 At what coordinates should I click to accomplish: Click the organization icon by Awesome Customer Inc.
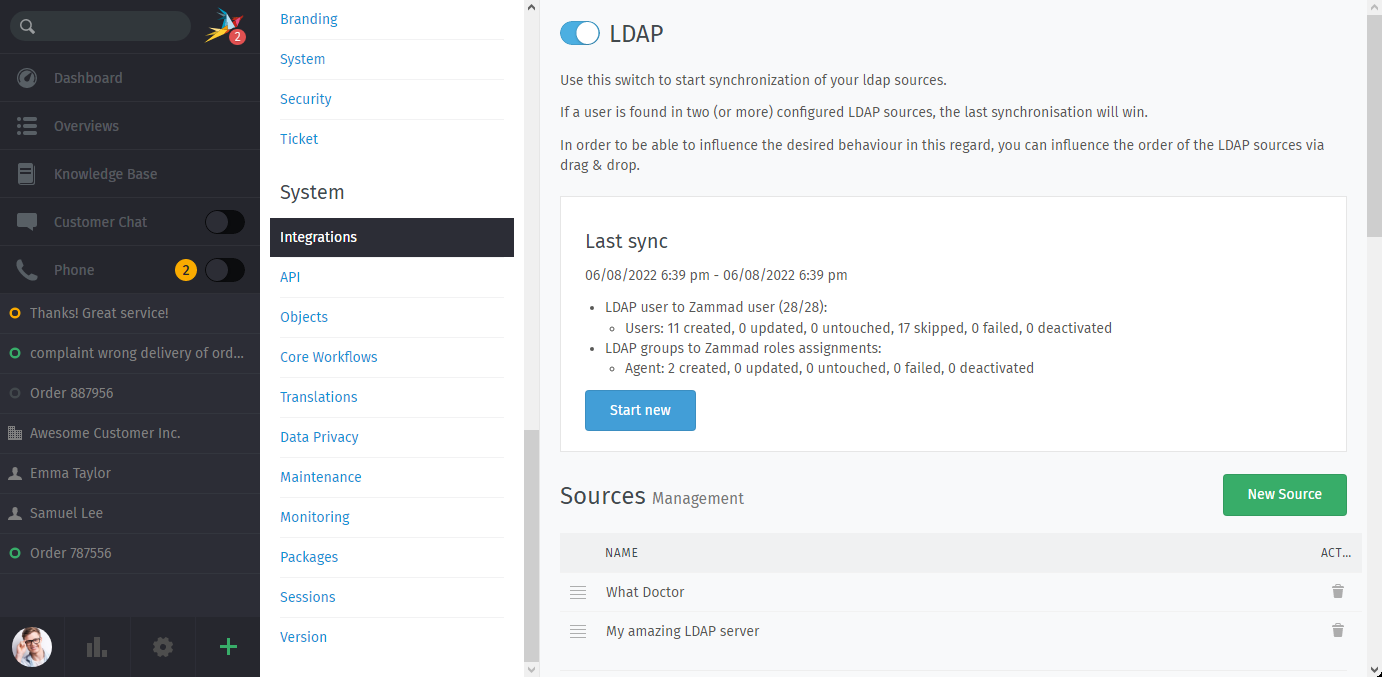point(14,433)
